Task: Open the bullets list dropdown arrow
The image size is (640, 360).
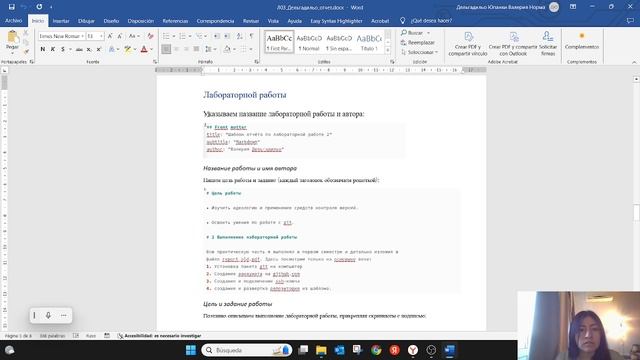Action: tap(174, 36)
